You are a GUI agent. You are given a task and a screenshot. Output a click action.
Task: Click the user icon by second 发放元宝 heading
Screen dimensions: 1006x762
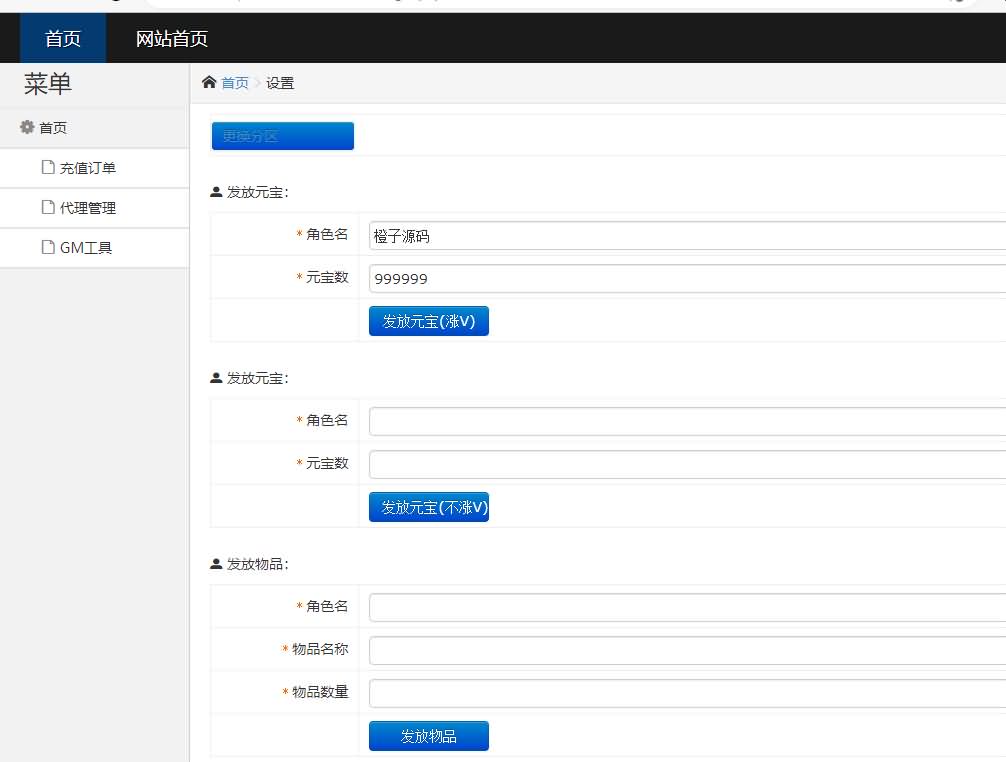[216, 379]
